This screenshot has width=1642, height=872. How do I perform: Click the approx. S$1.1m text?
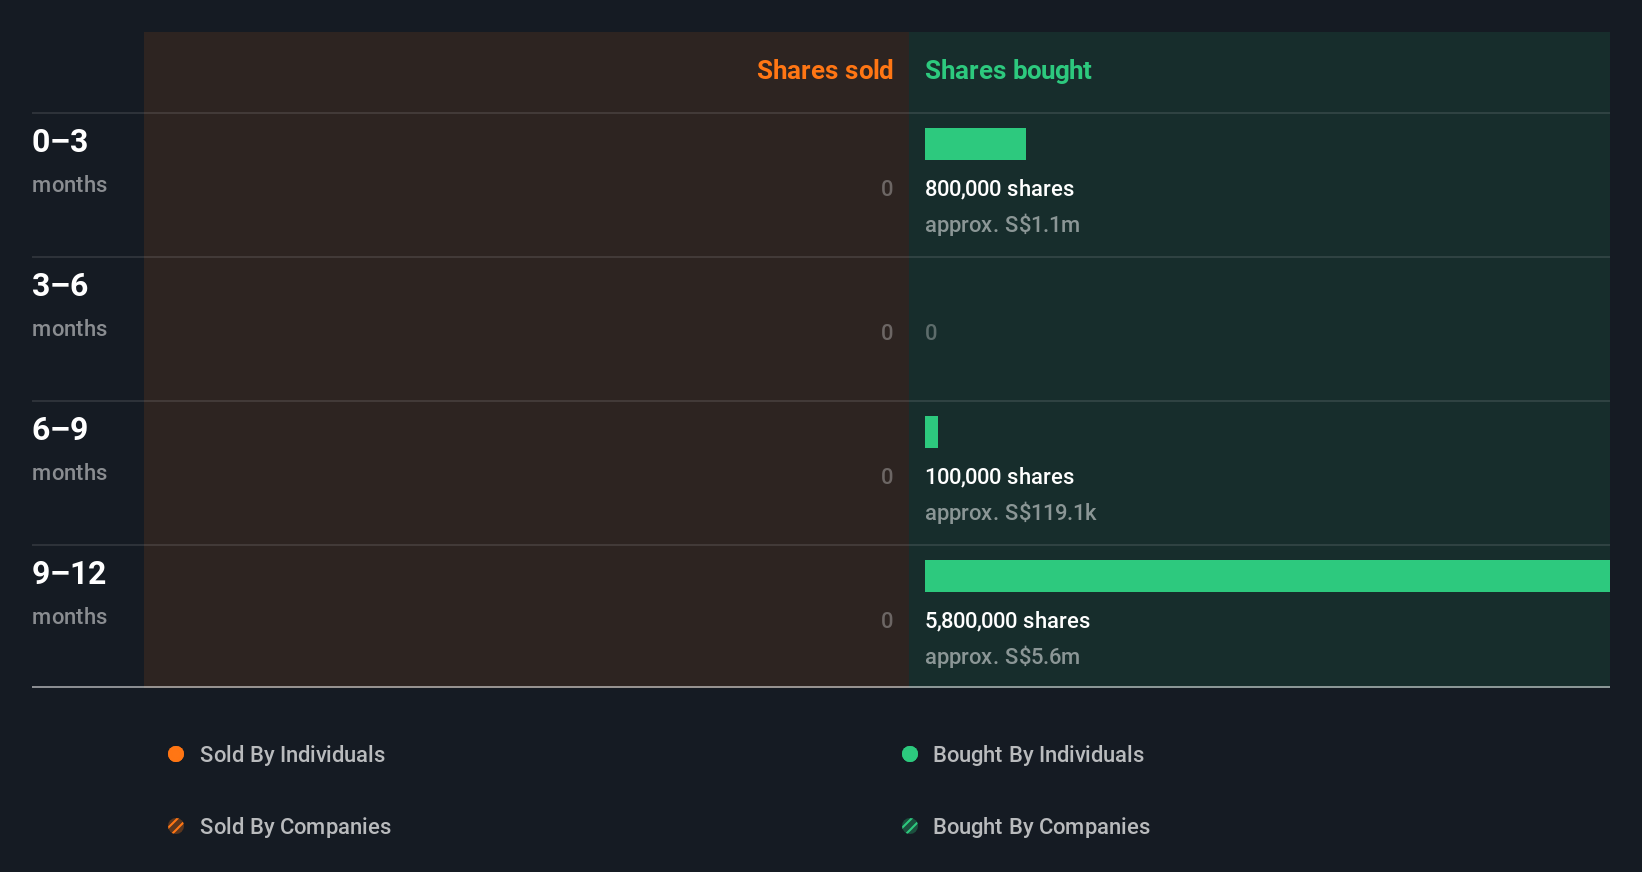(x=1002, y=224)
